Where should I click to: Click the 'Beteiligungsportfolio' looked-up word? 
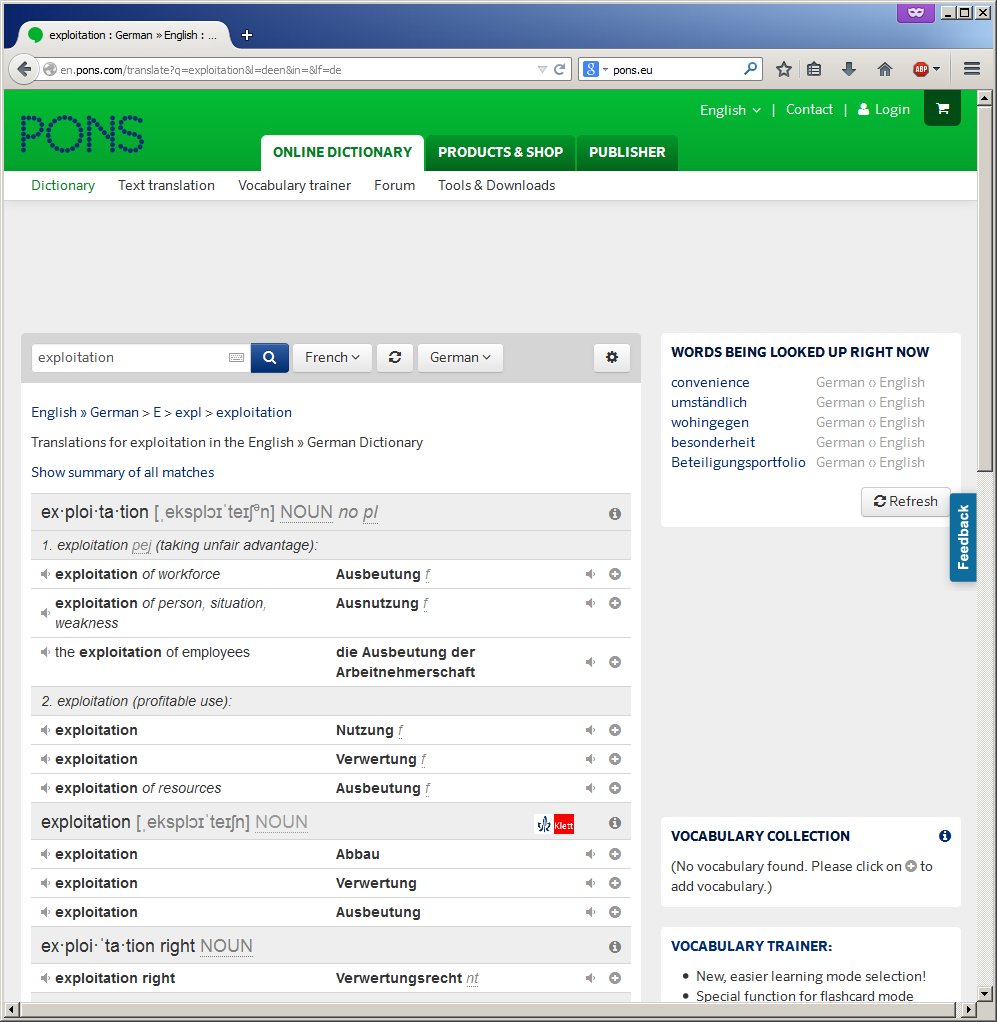(738, 463)
